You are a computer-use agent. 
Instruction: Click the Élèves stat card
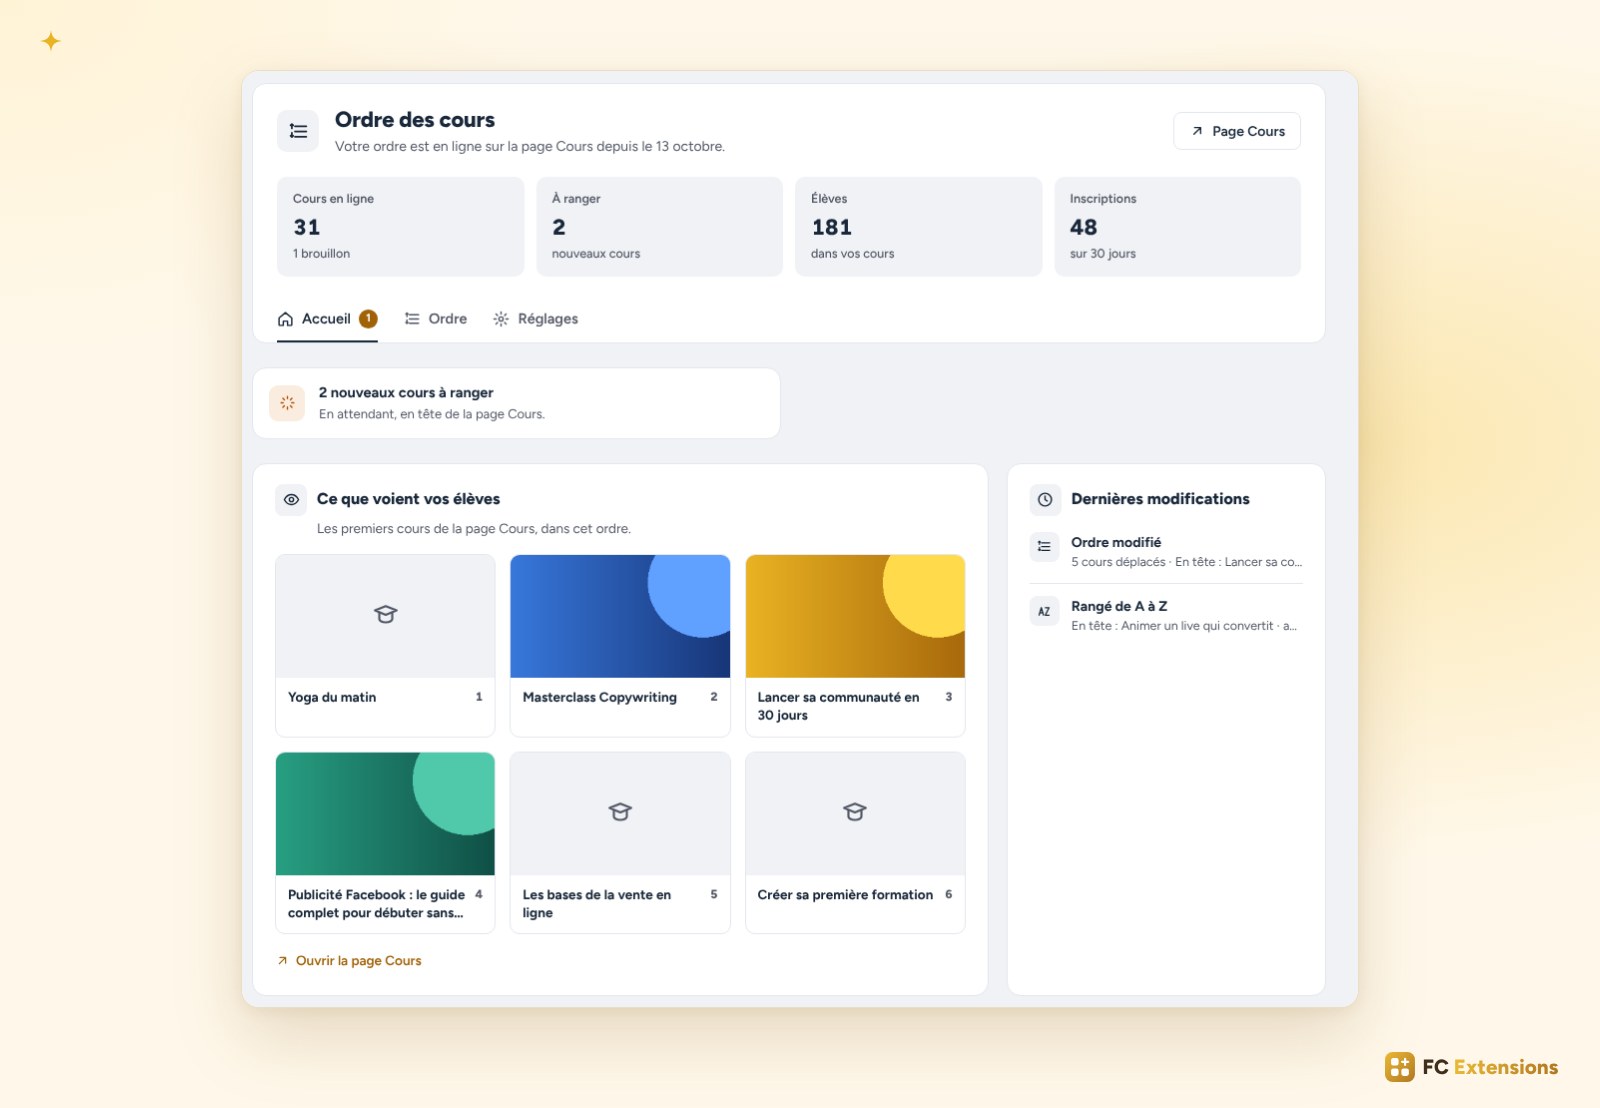pos(918,227)
